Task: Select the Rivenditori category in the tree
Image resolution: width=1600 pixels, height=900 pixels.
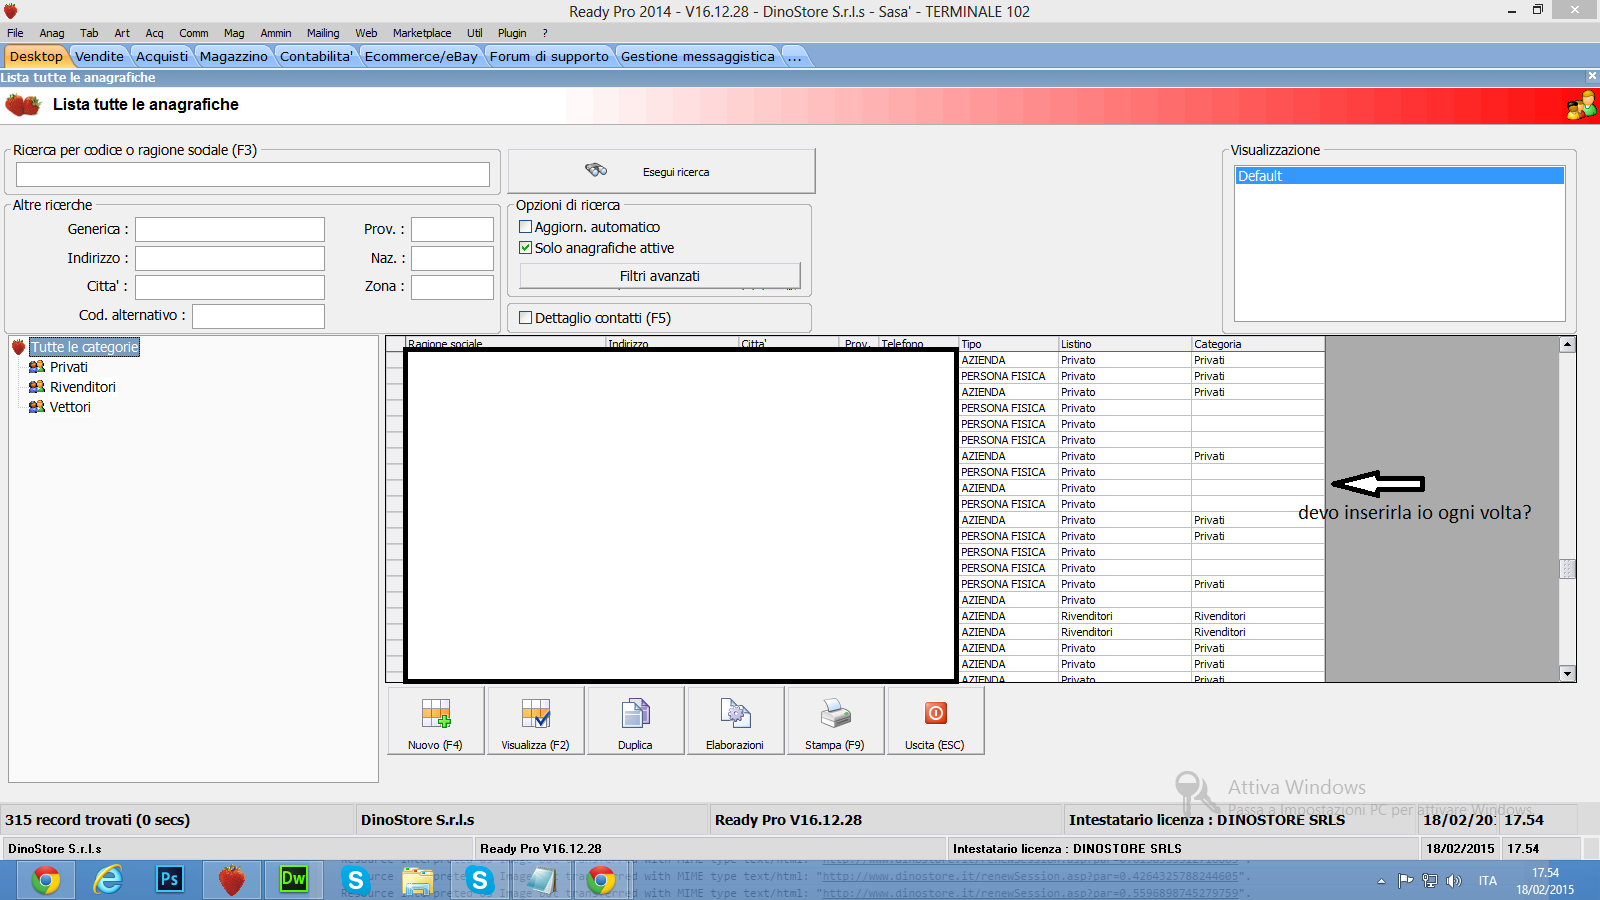Action: click(x=82, y=387)
